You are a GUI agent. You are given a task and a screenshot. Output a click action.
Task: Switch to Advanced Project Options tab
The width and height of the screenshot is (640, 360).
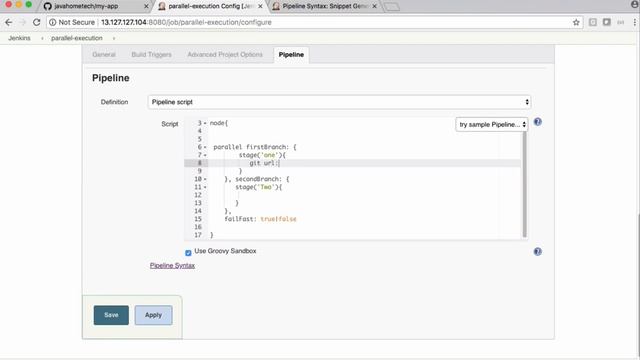tap(225, 55)
